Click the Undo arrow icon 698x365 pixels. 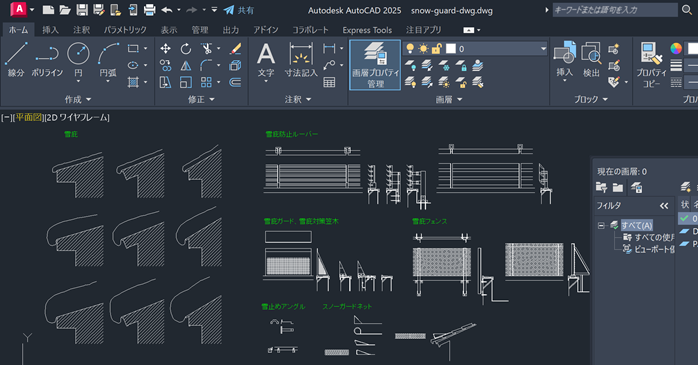(167, 10)
